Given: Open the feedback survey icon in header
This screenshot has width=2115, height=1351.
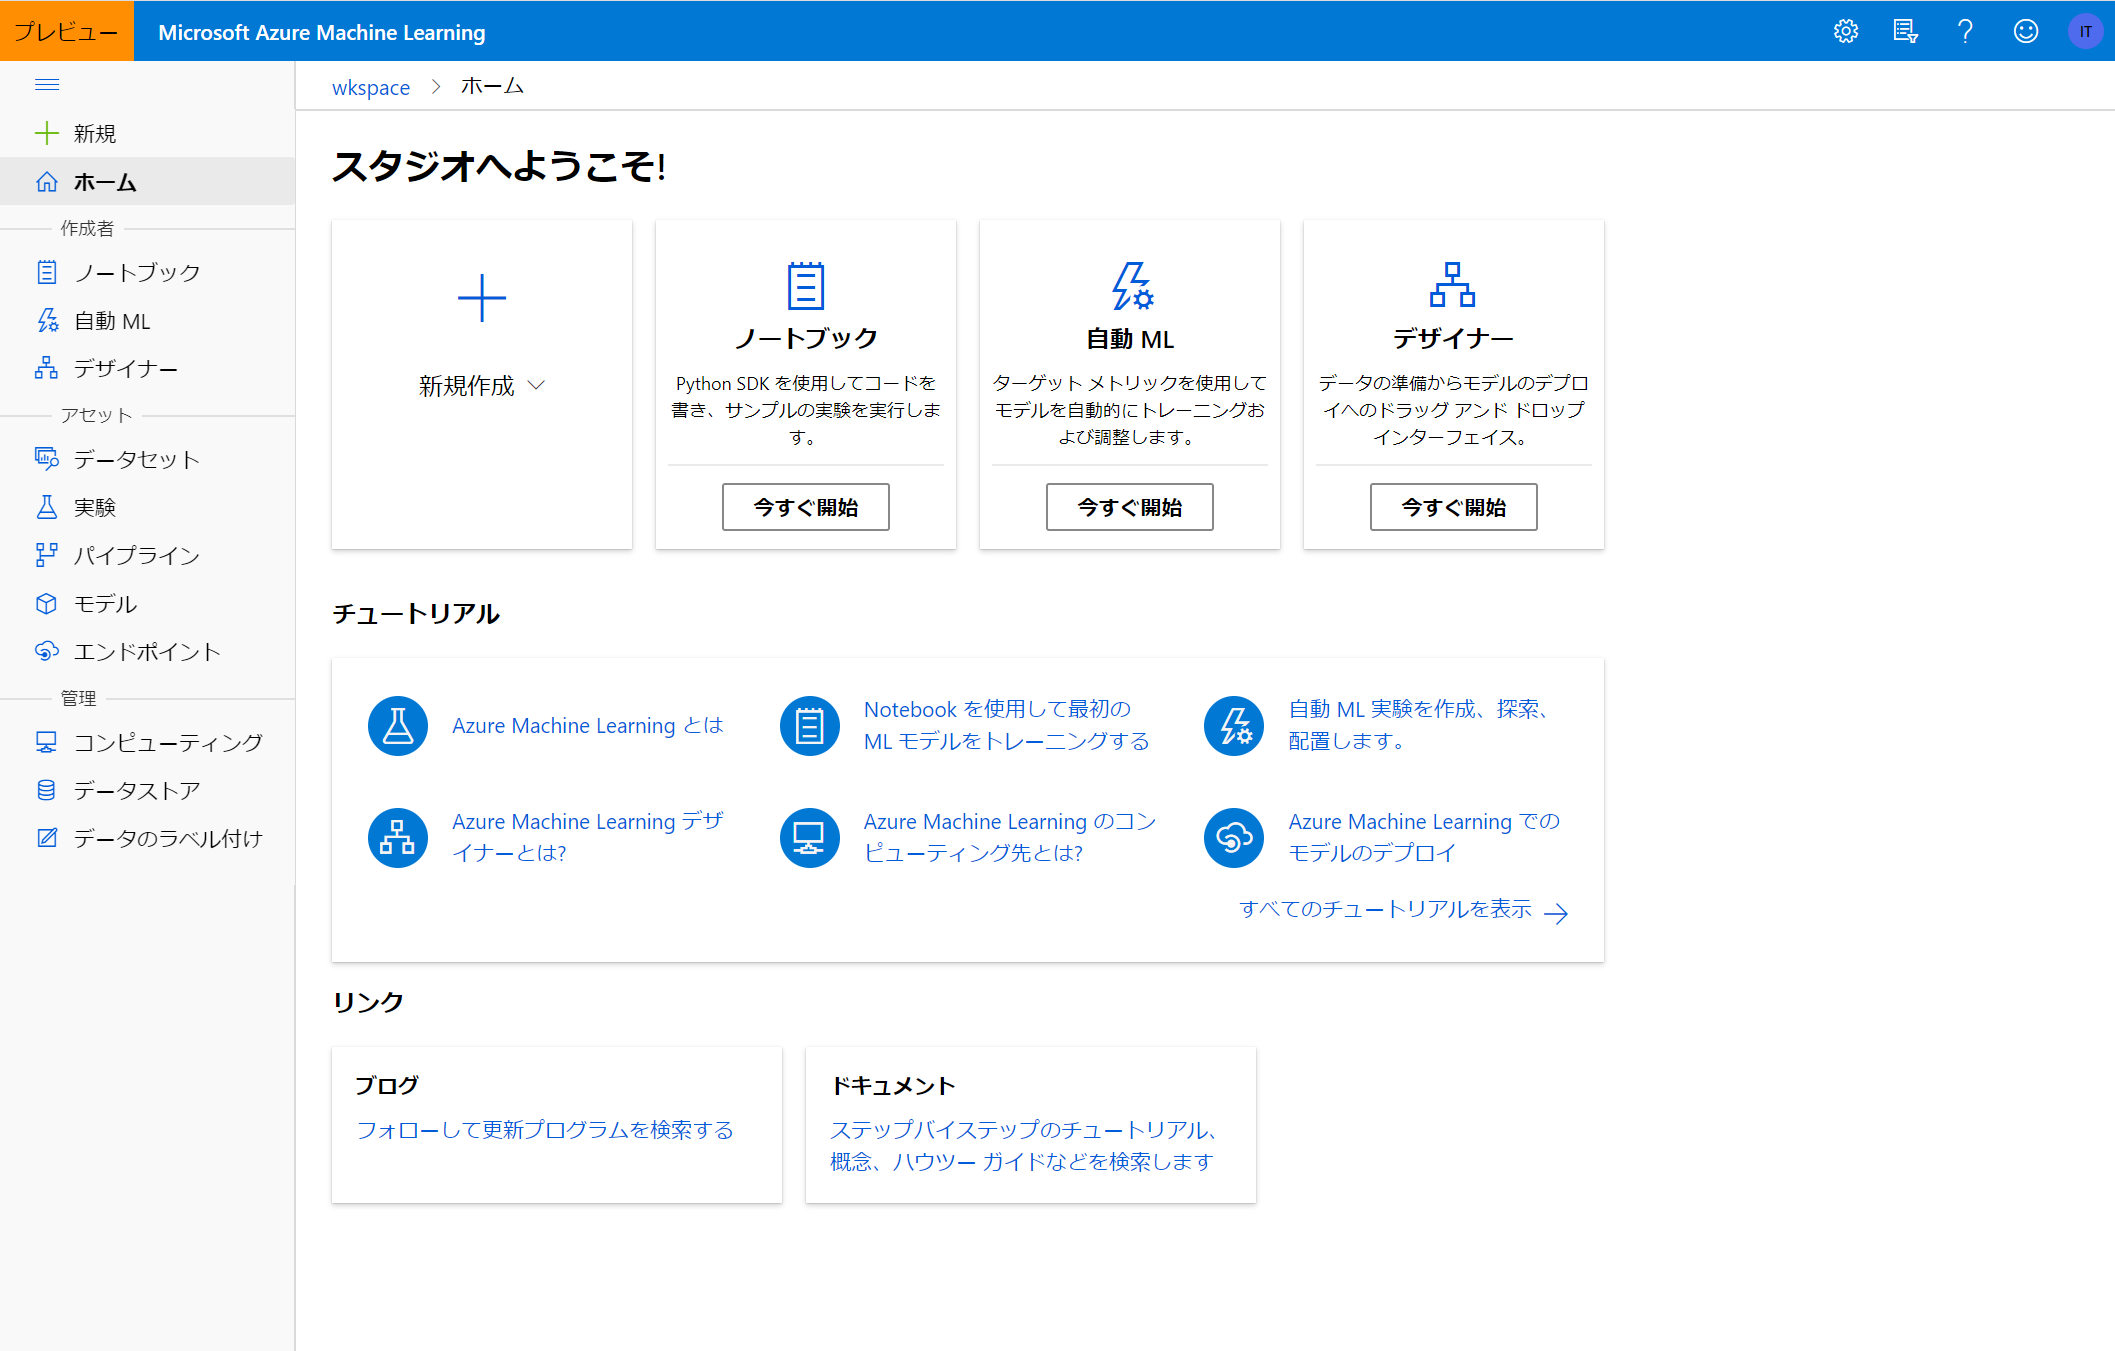Looking at the screenshot, I should pos(1905,31).
